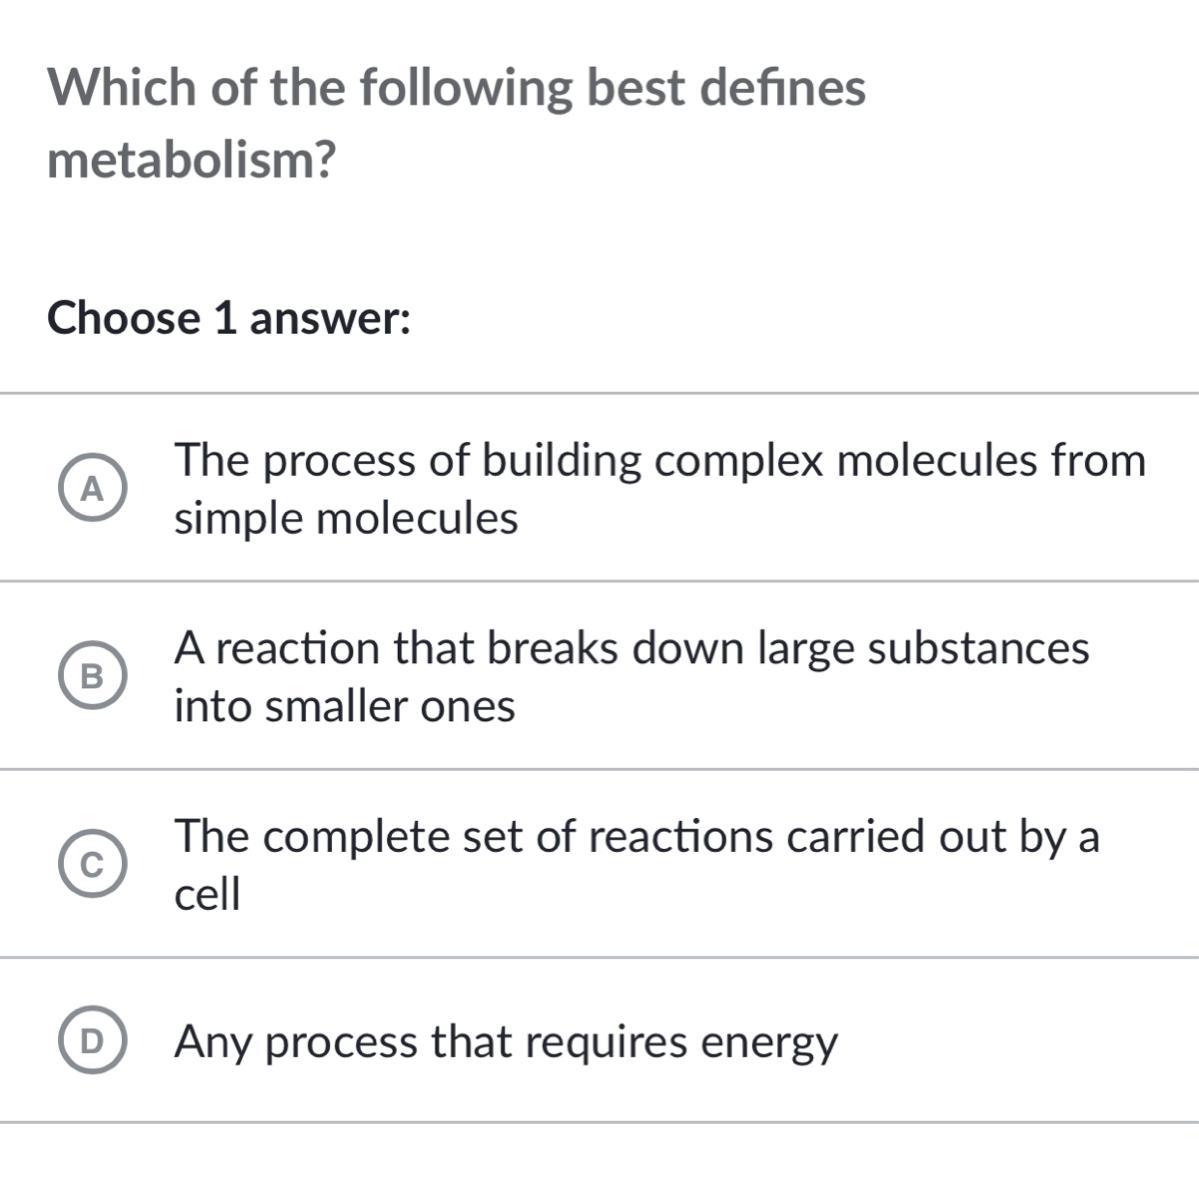Click the "Choose 1 answer:" label
Screen dimensions: 1199x1200
229,319
